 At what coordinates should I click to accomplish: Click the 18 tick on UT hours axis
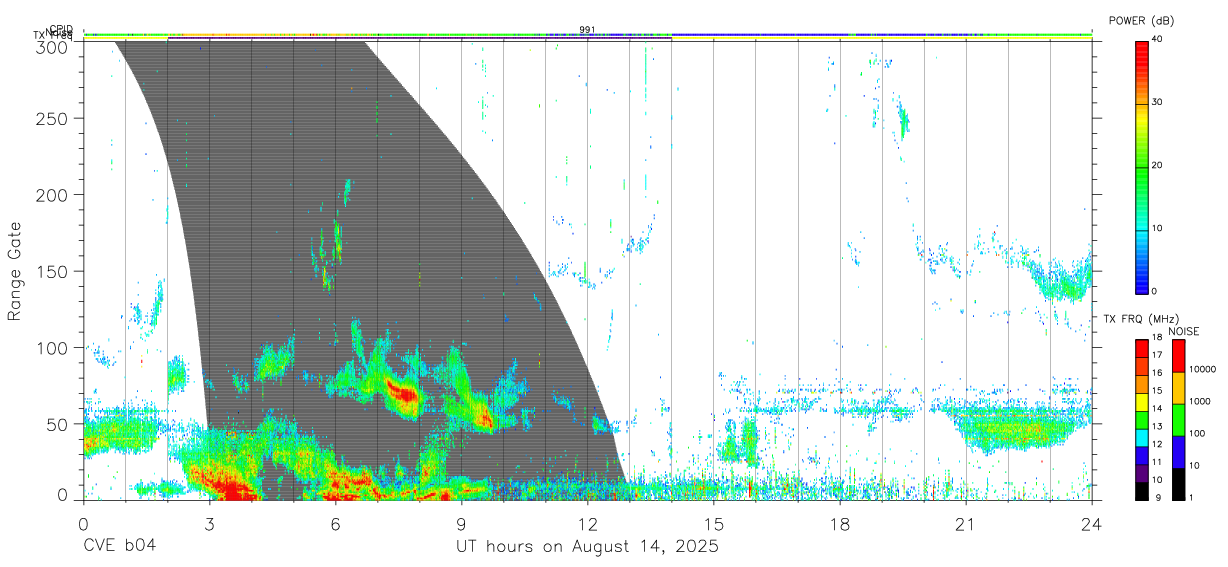[x=840, y=523]
